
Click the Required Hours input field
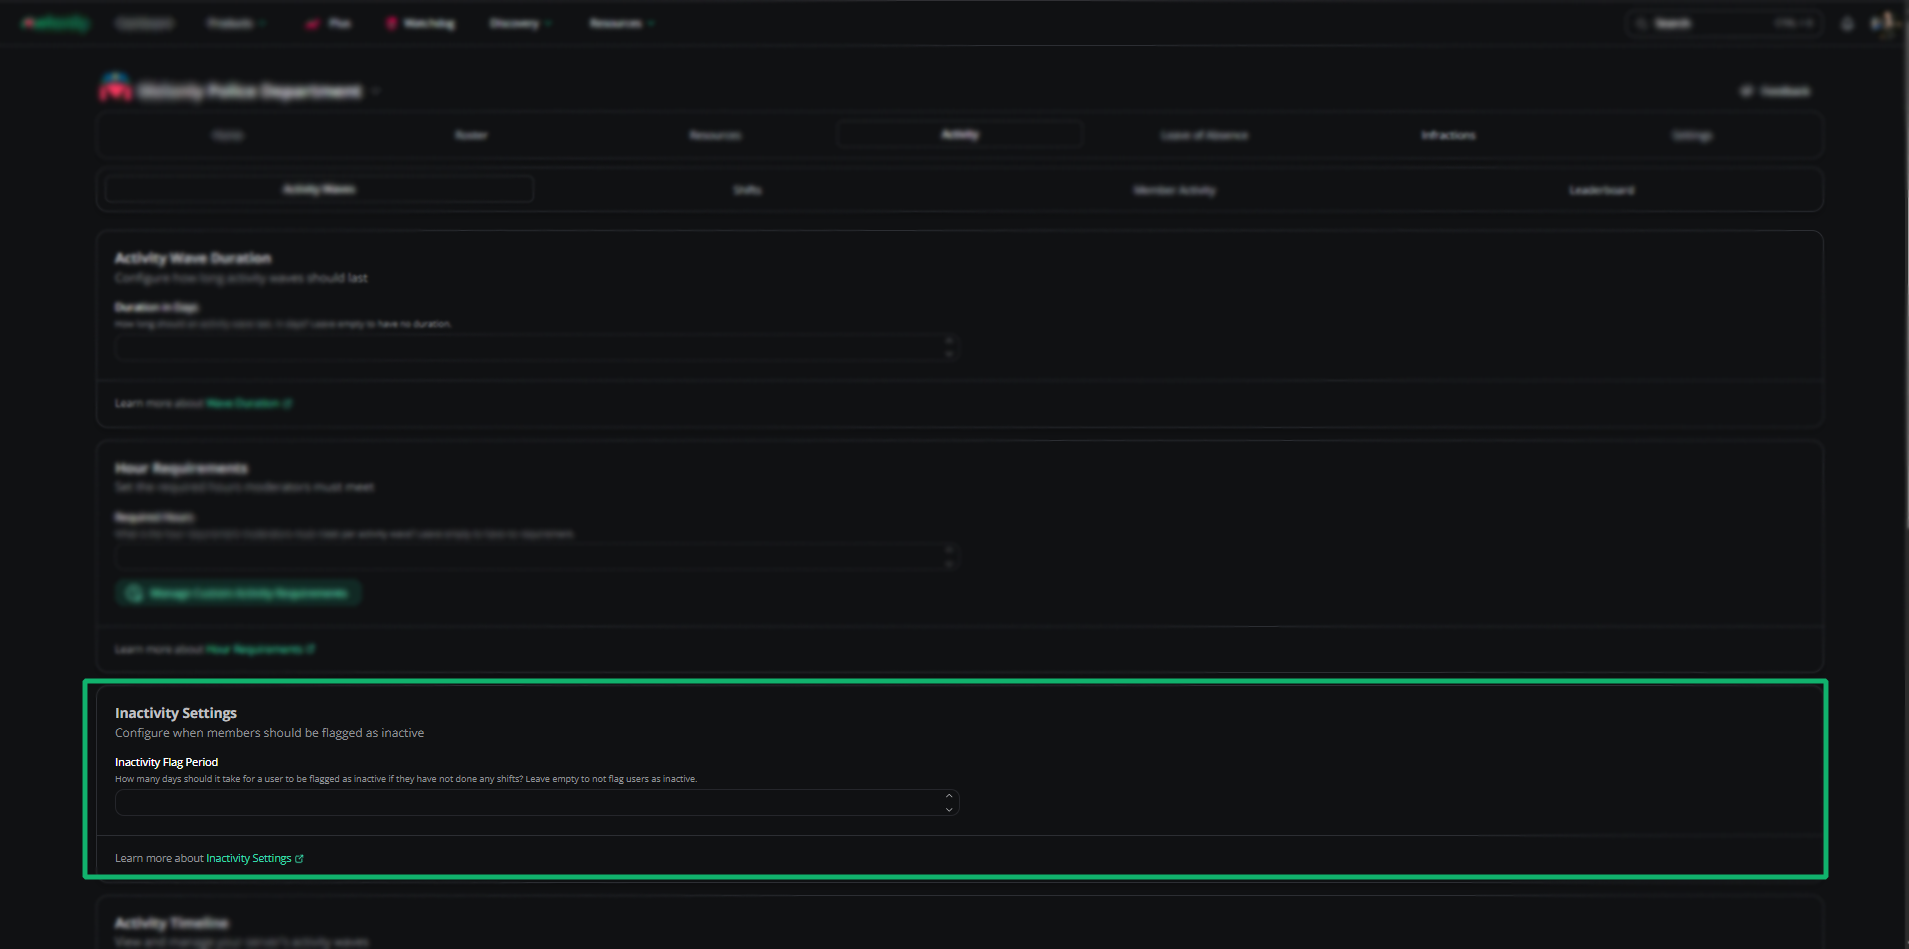tap(537, 556)
